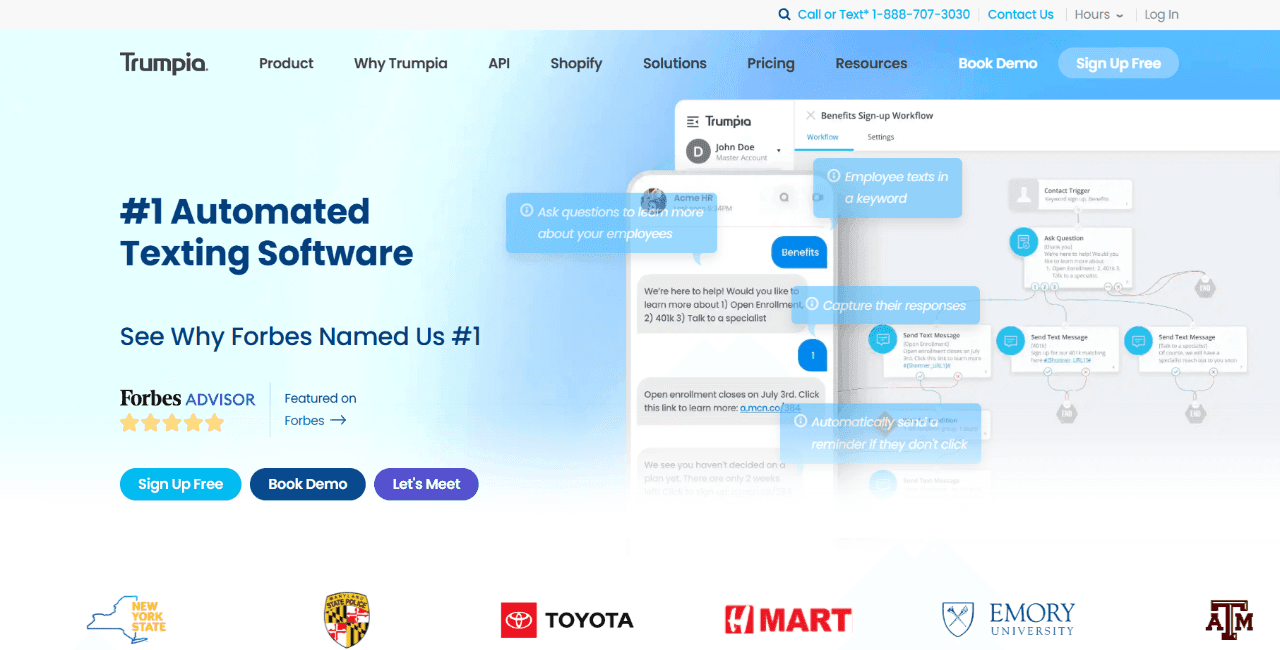The image size is (1280, 650).
Task: Click hamburger menu icon beside Trumpia in mockup
Action: pyautogui.click(x=692, y=121)
